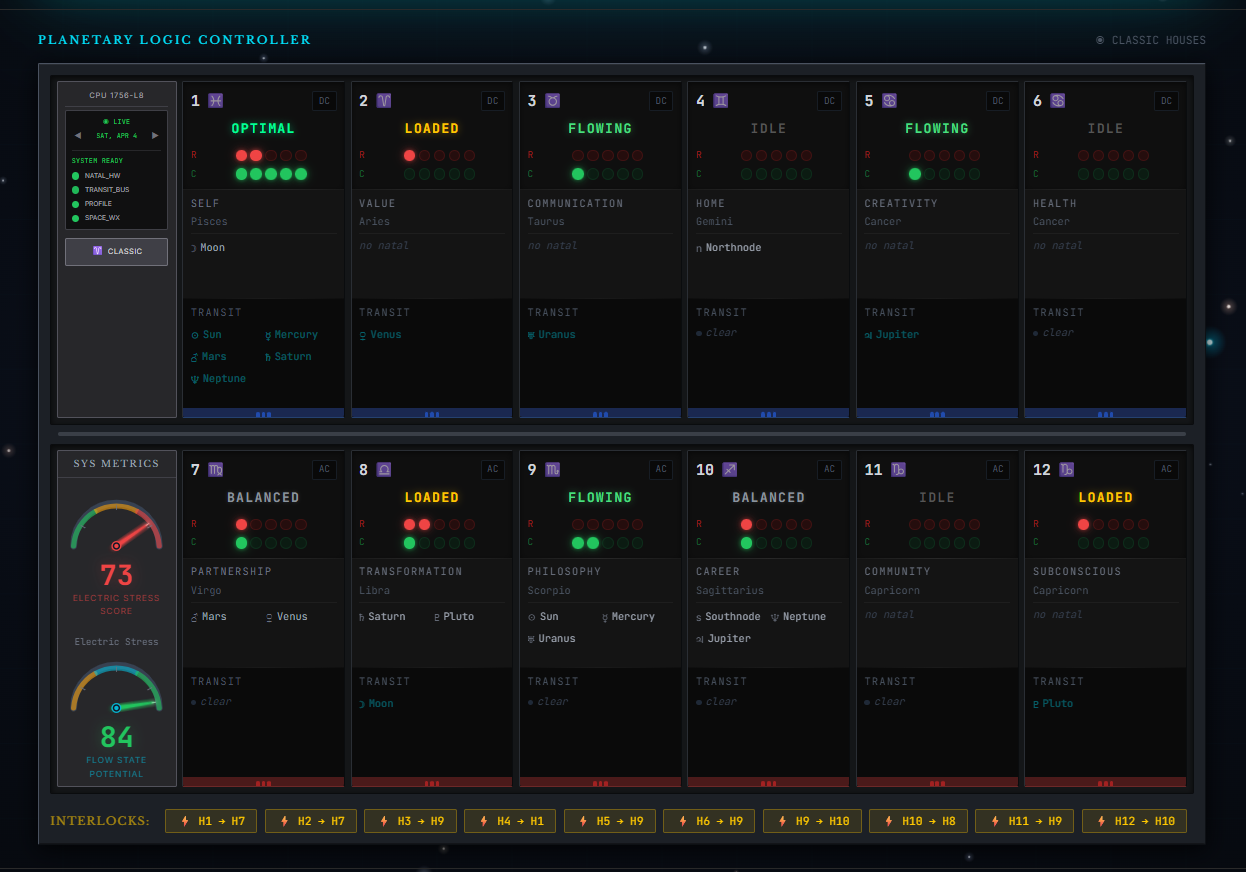This screenshot has width=1246, height=872.
Task: Go to previous date with left arrow
Action: [78, 135]
